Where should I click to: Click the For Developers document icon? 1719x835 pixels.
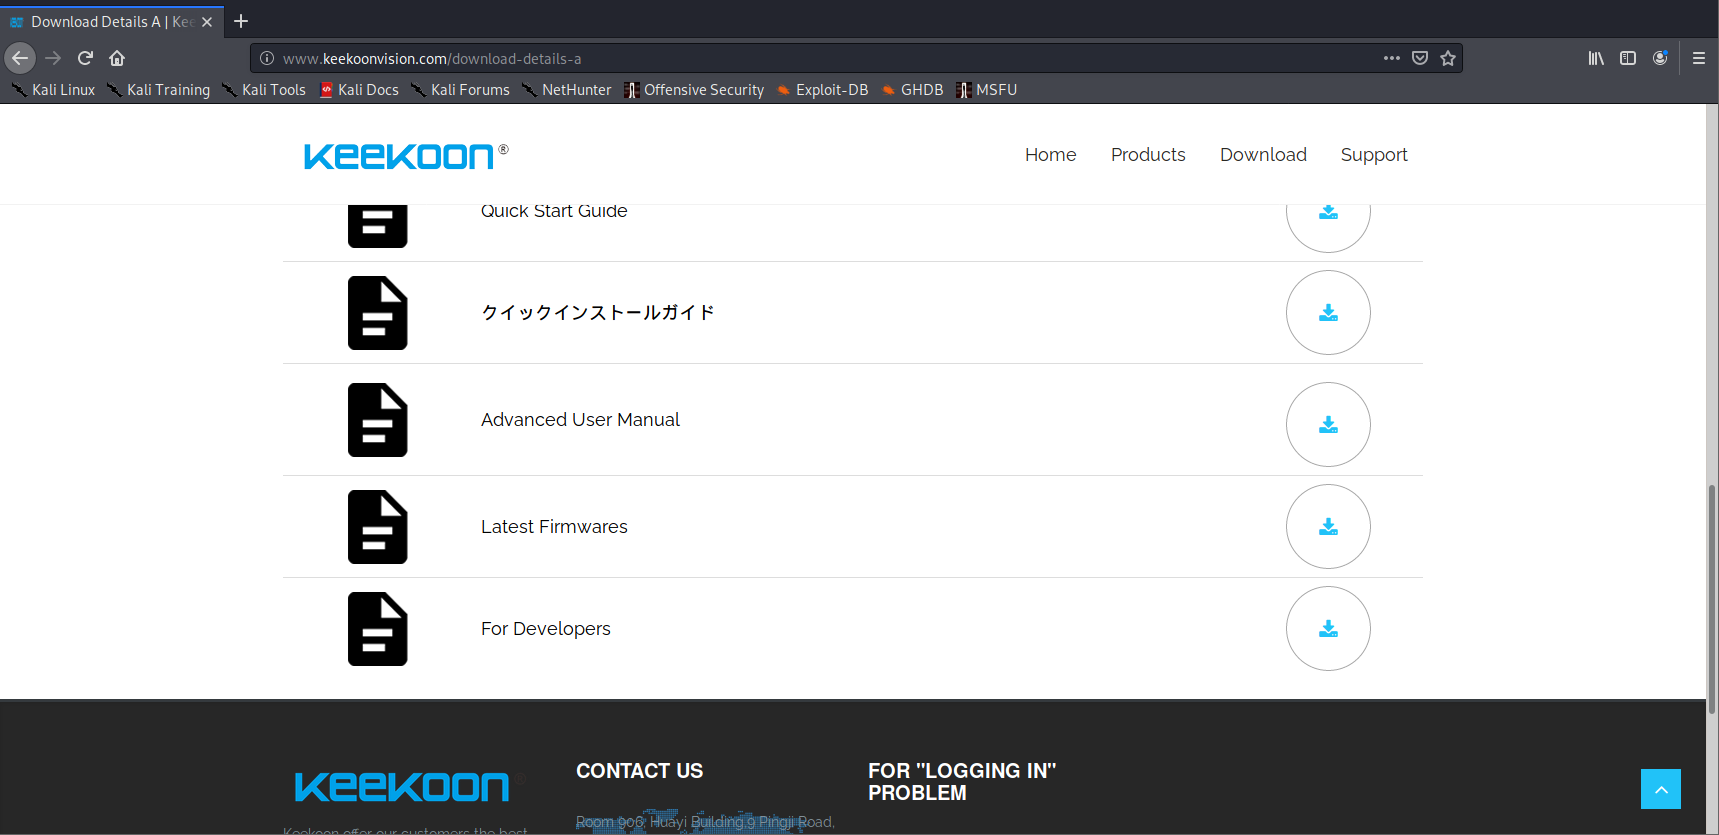click(x=378, y=629)
